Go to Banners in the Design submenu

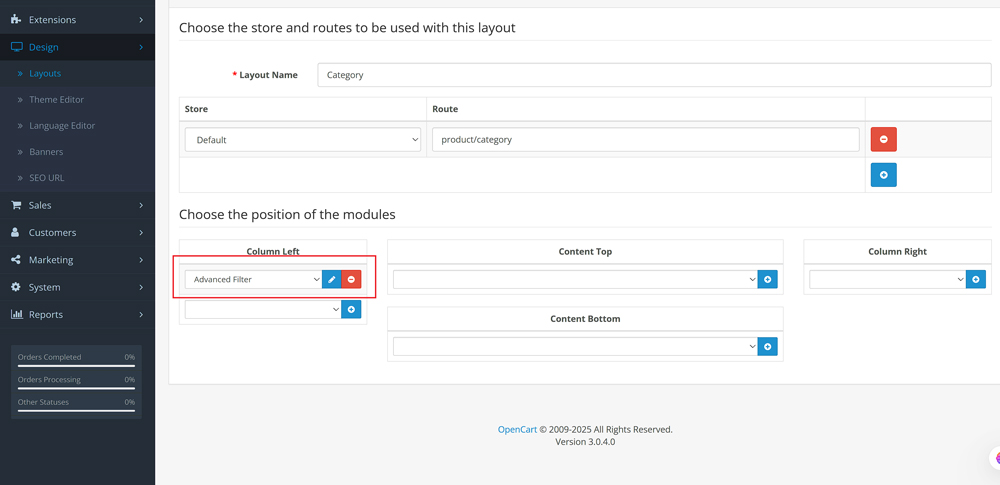click(x=46, y=152)
